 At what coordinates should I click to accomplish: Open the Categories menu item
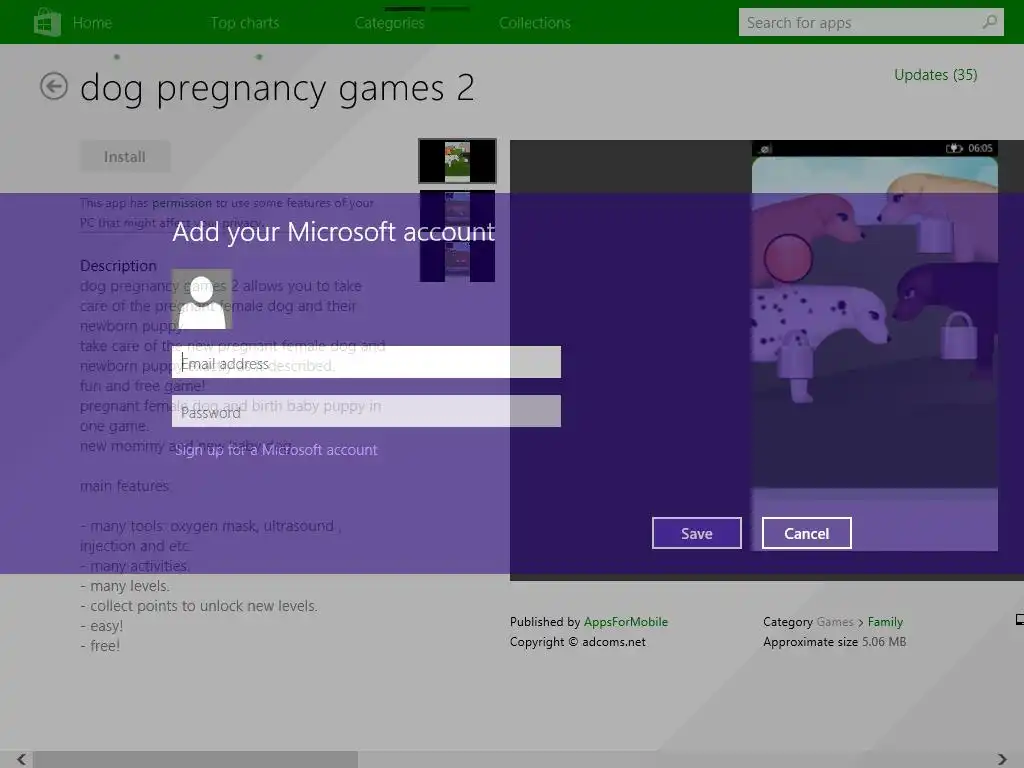point(390,23)
